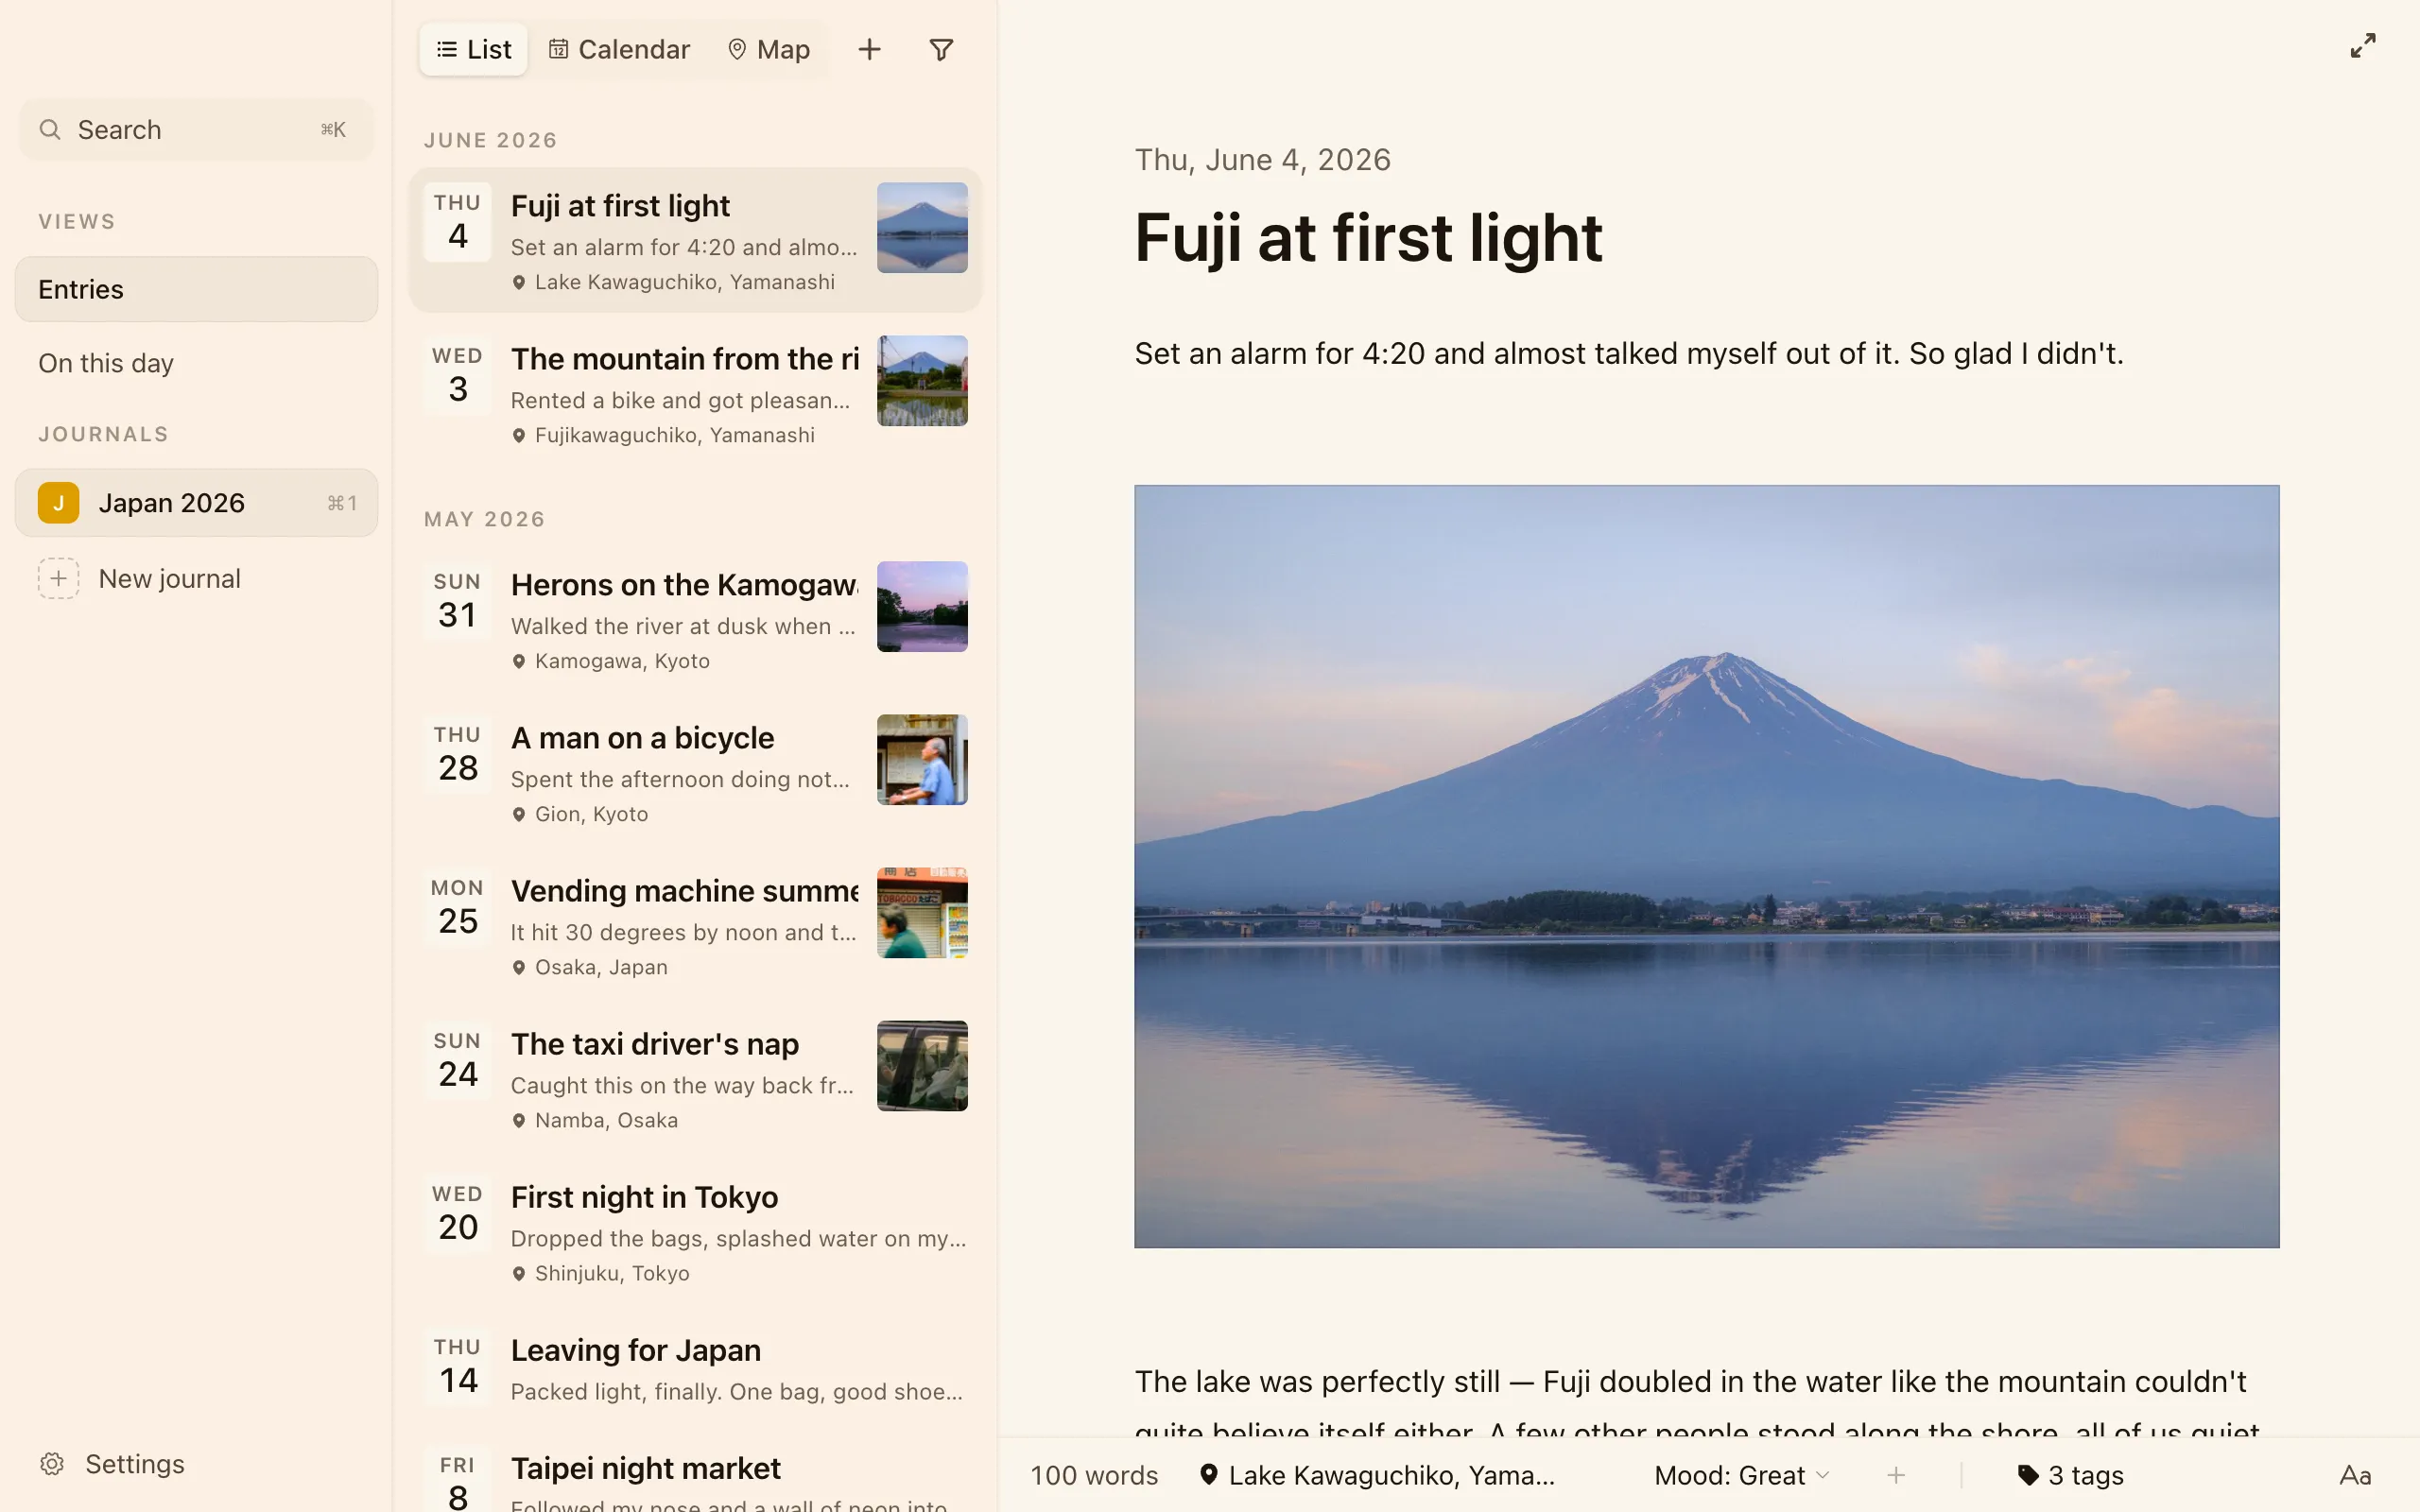Click thumbnail of The taxi driver's nap
The image size is (2420, 1512).
(x=922, y=1065)
